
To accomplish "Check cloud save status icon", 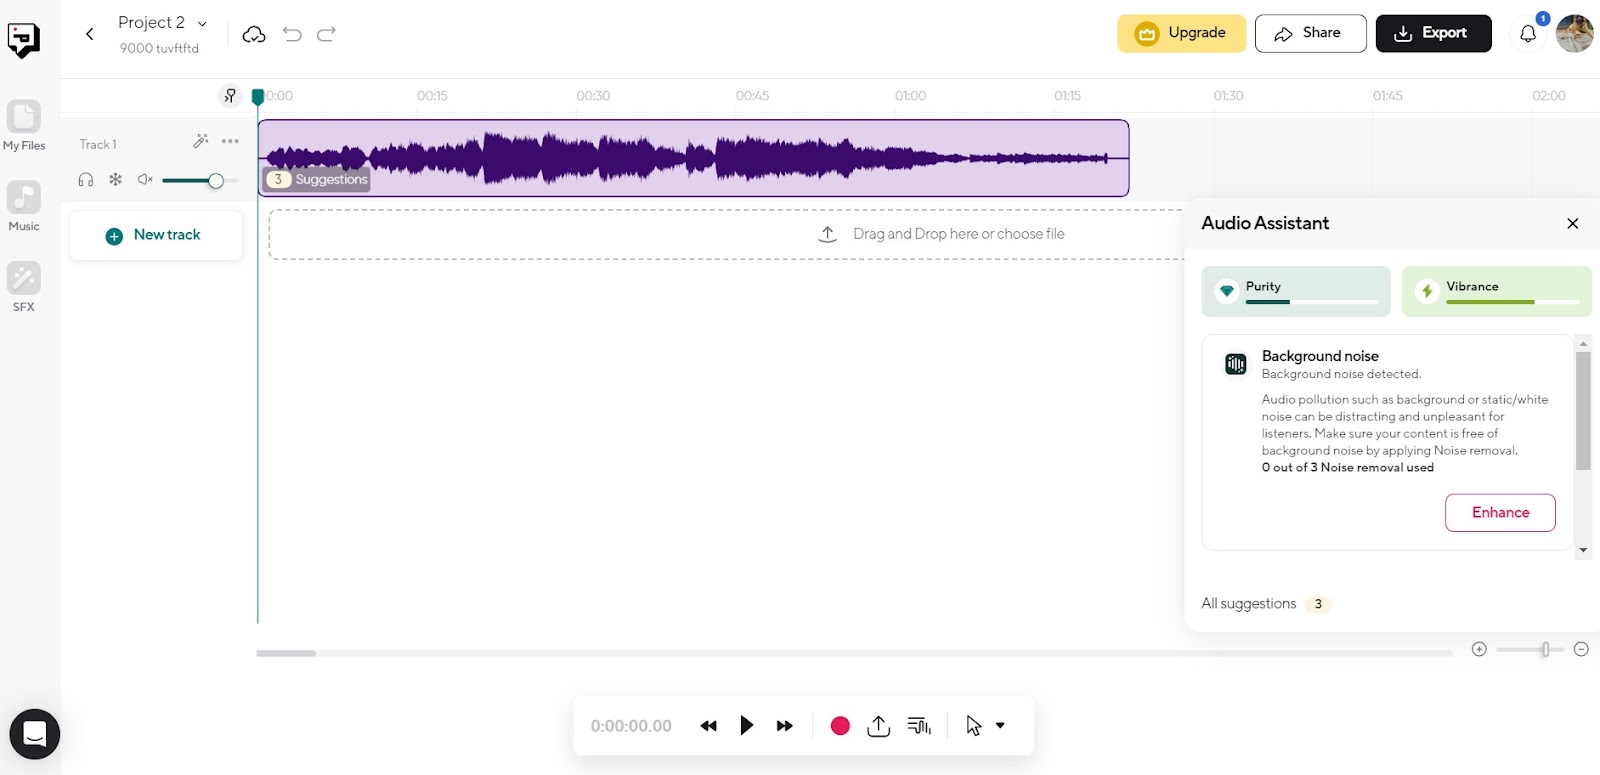I will click(x=254, y=35).
